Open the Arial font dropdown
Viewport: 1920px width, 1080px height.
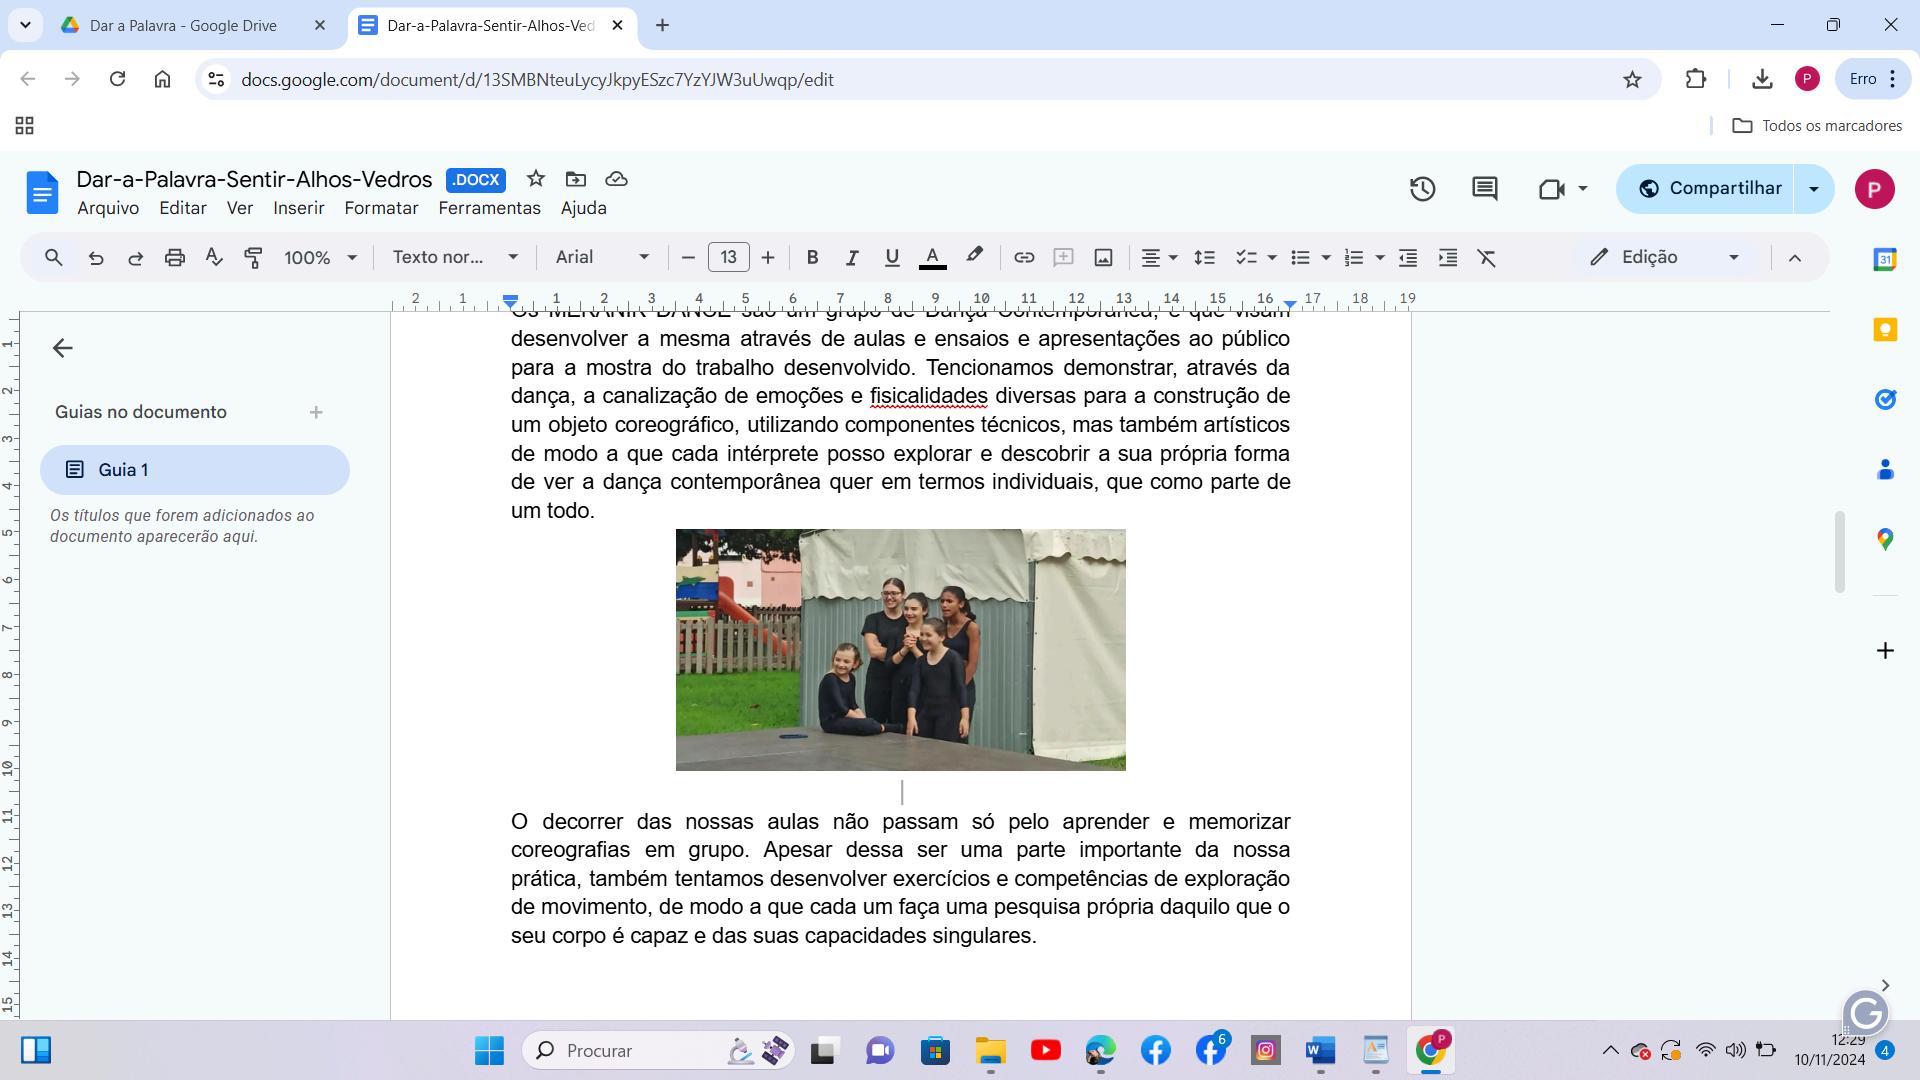(602, 258)
